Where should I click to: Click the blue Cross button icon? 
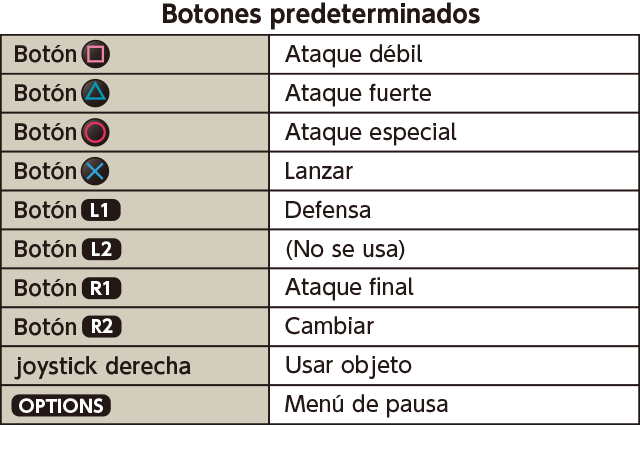click(x=95, y=171)
